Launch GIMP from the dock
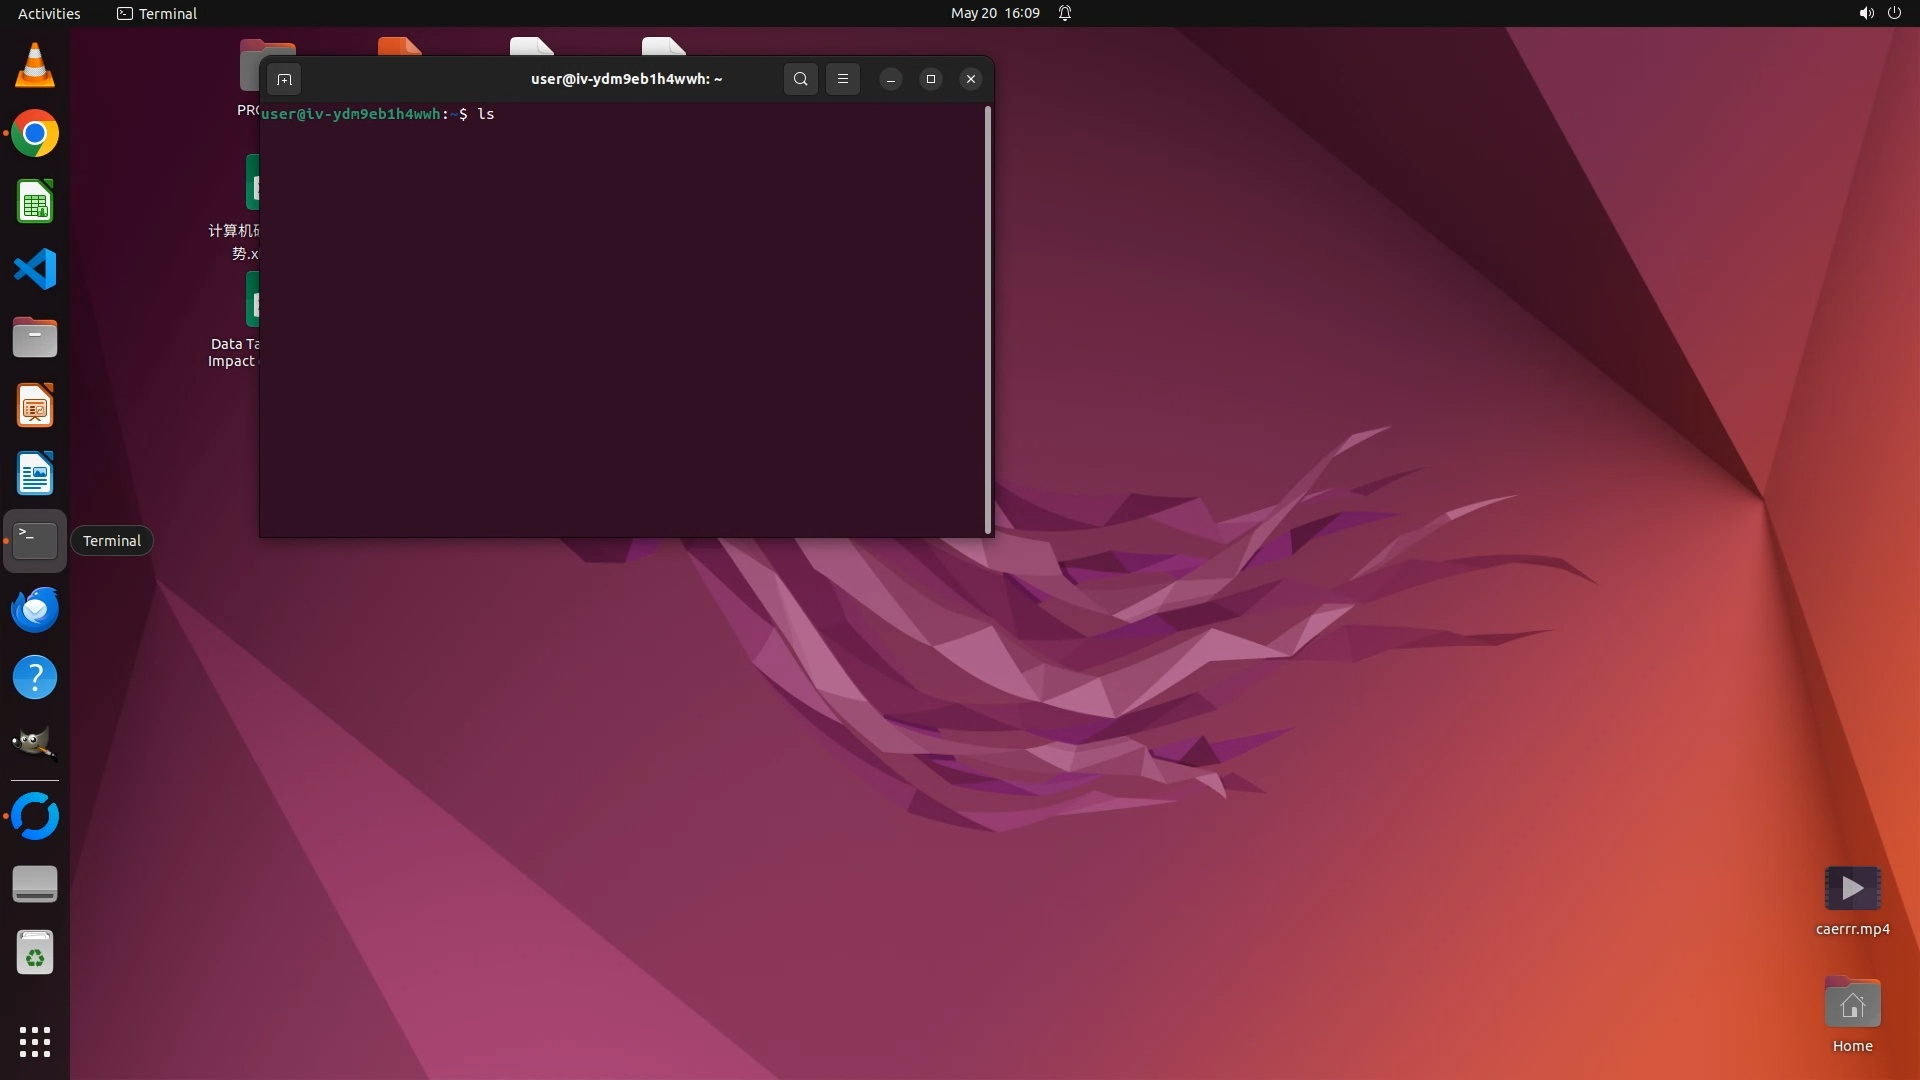Image resolution: width=1920 pixels, height=1080 pixels. pos(35,744)
